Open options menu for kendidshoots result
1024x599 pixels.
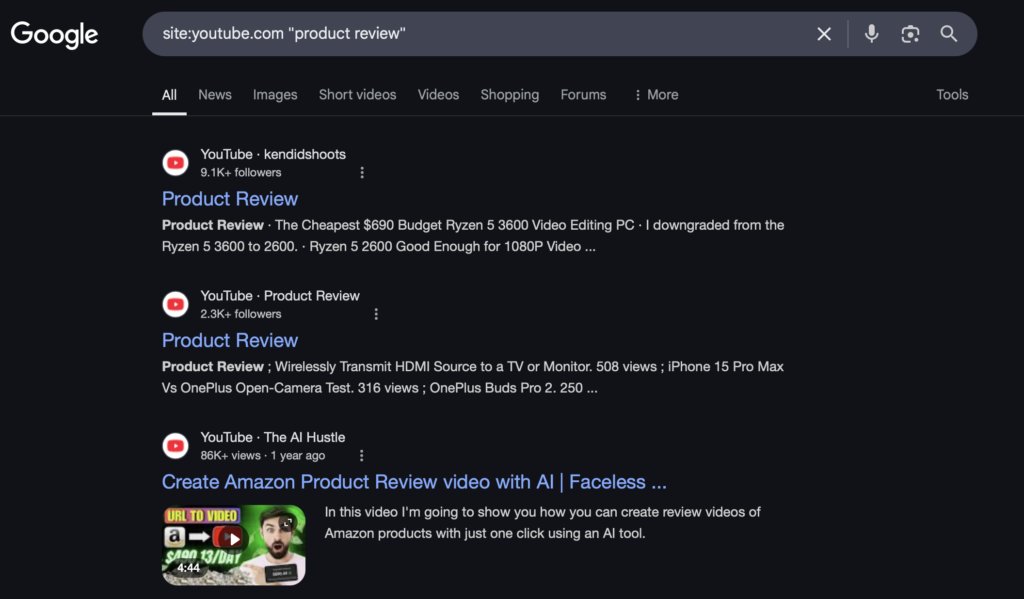(362, 172)
